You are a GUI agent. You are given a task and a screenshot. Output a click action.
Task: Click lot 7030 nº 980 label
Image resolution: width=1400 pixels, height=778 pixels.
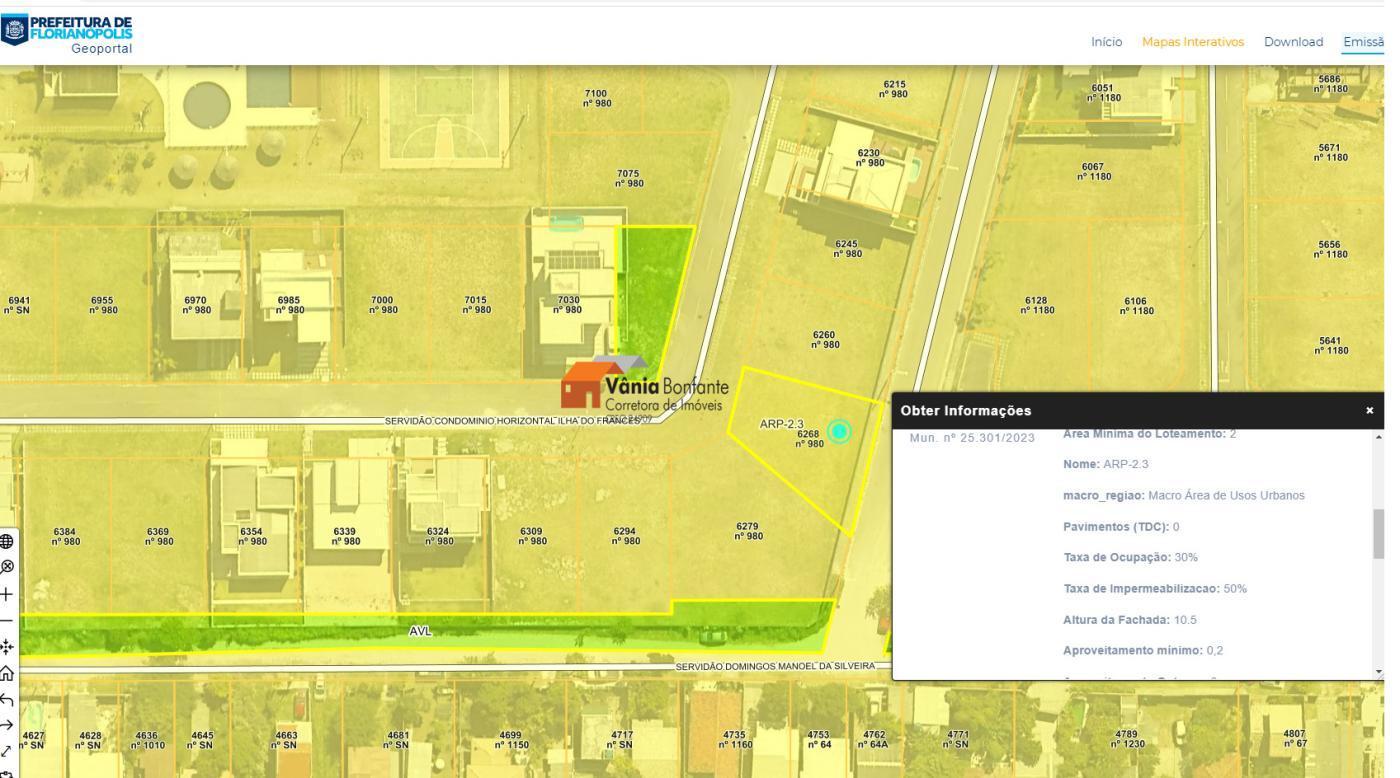[568, 304]
